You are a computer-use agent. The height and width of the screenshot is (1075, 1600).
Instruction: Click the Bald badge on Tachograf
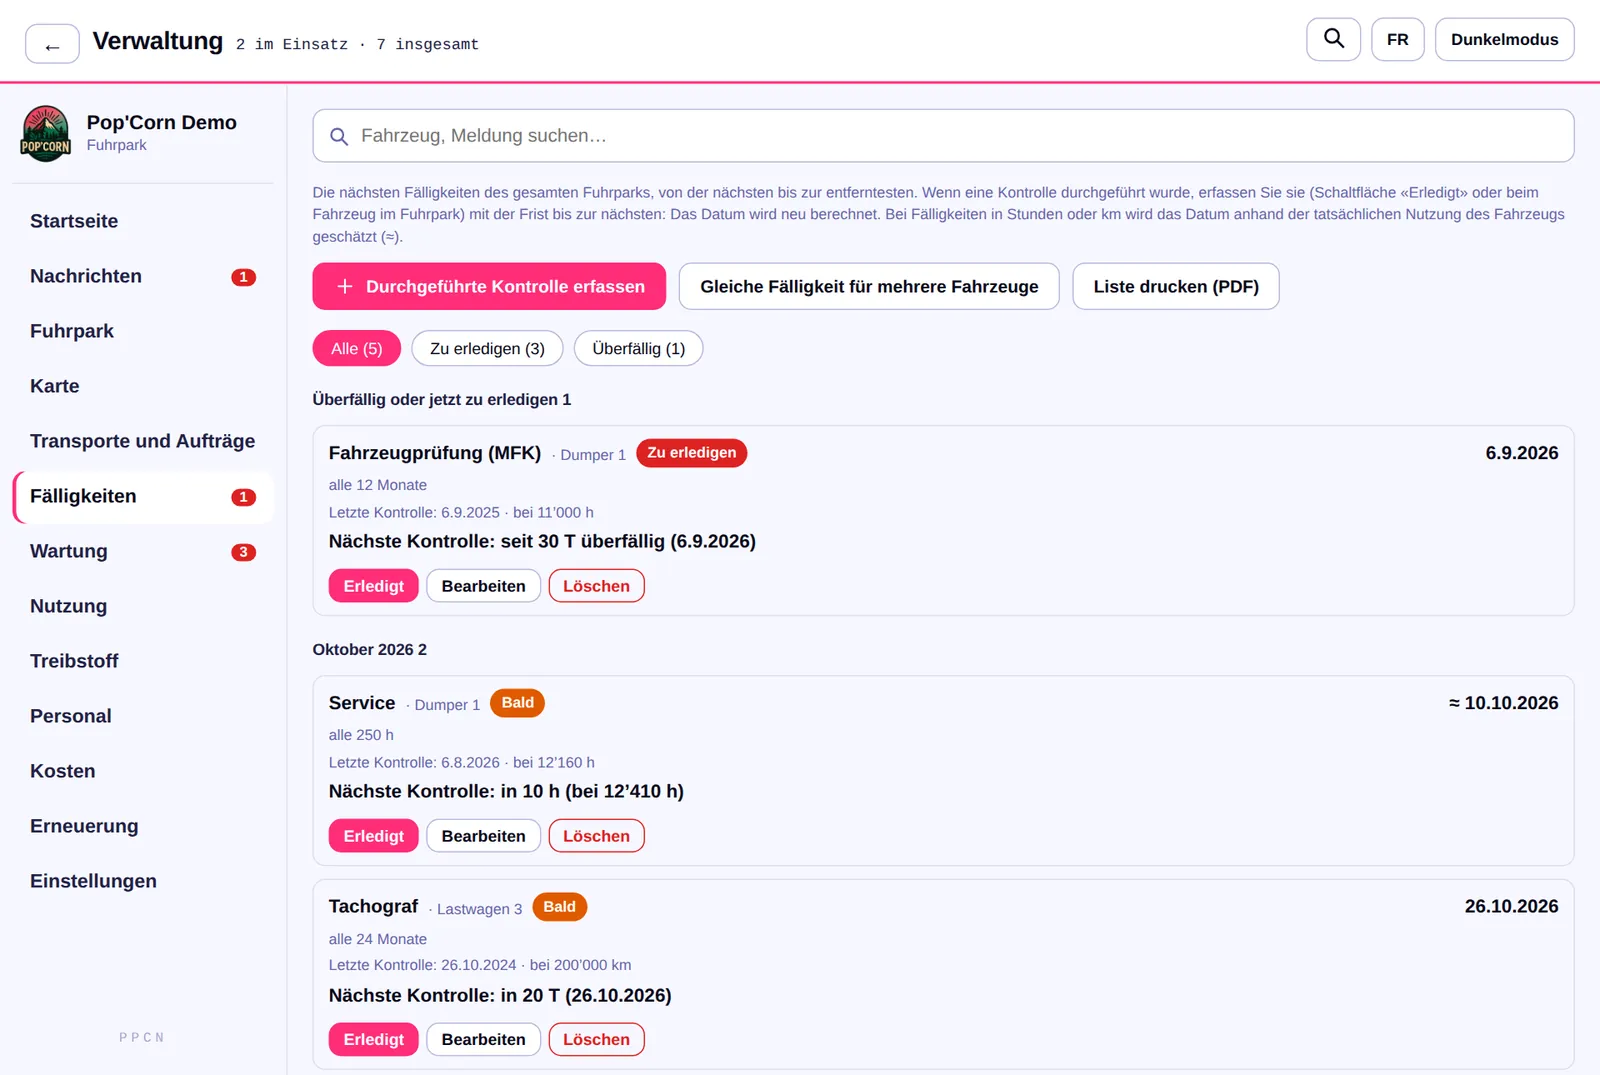[559, 907]
